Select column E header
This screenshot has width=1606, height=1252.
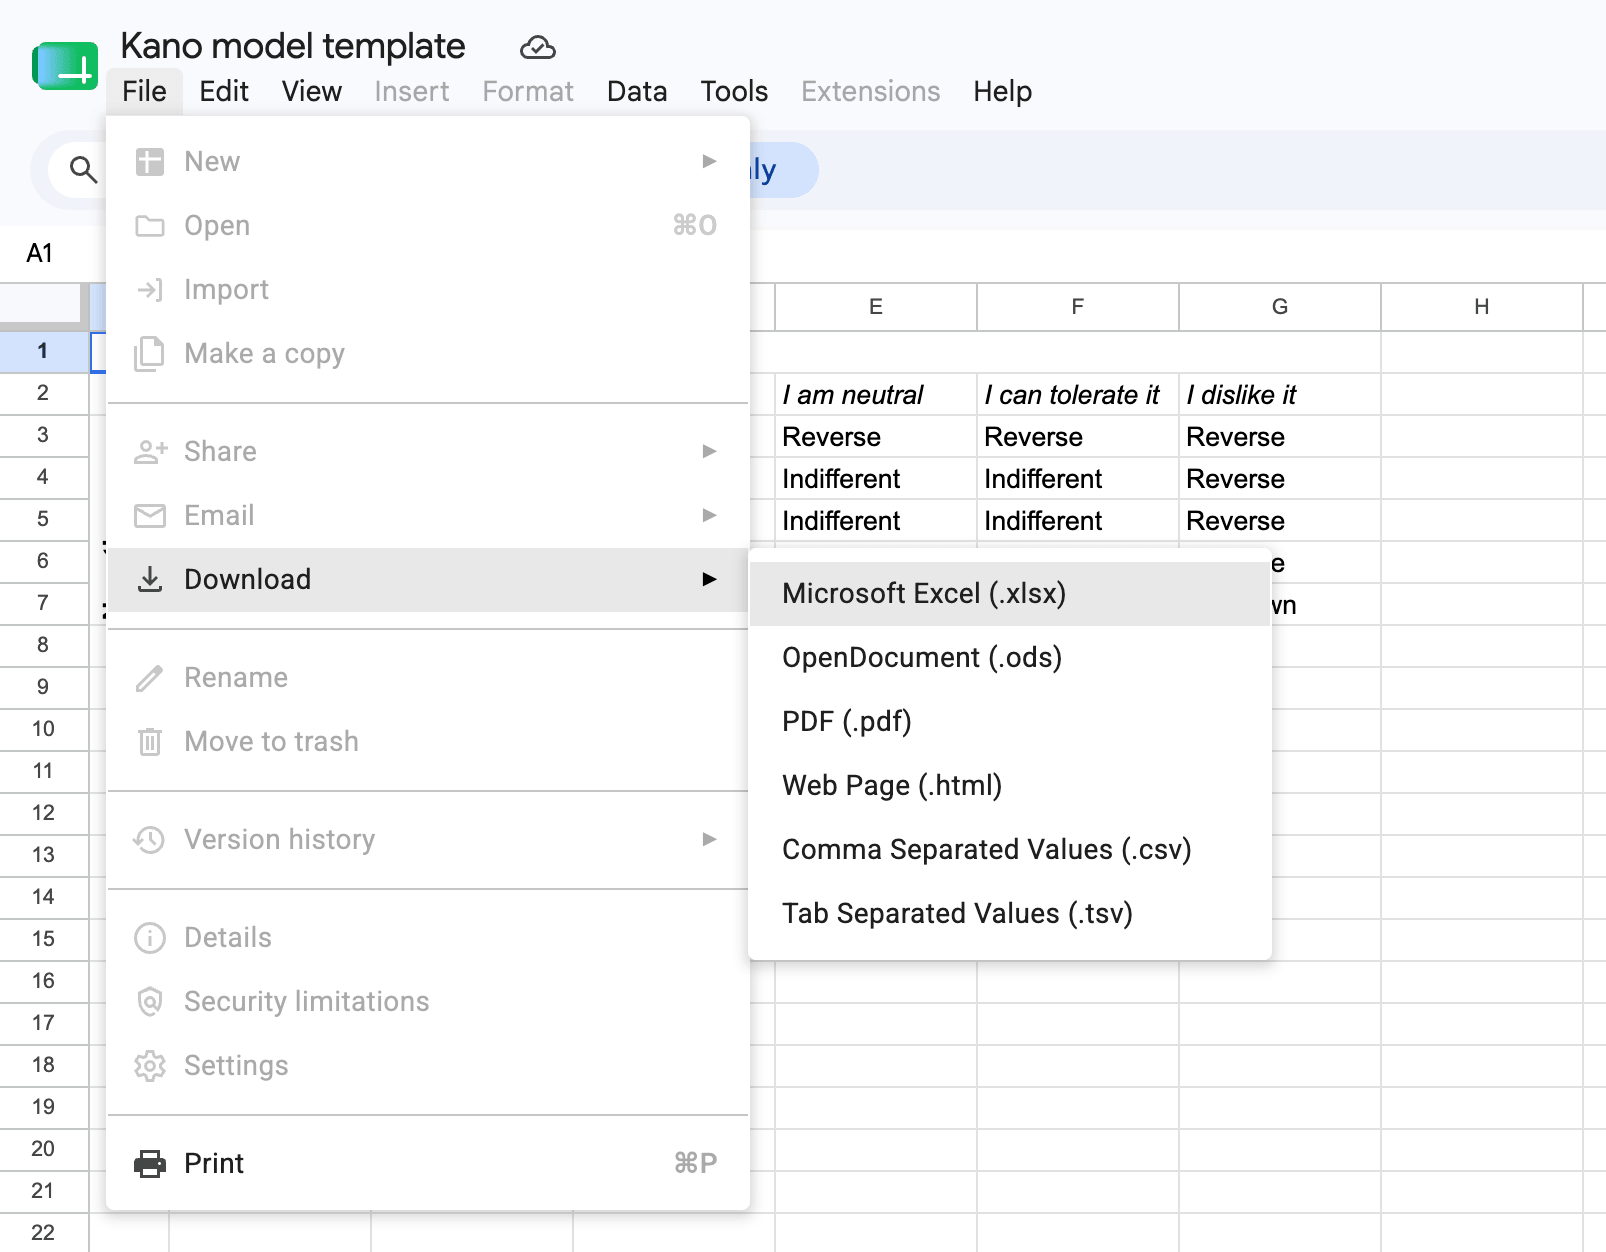876,307
